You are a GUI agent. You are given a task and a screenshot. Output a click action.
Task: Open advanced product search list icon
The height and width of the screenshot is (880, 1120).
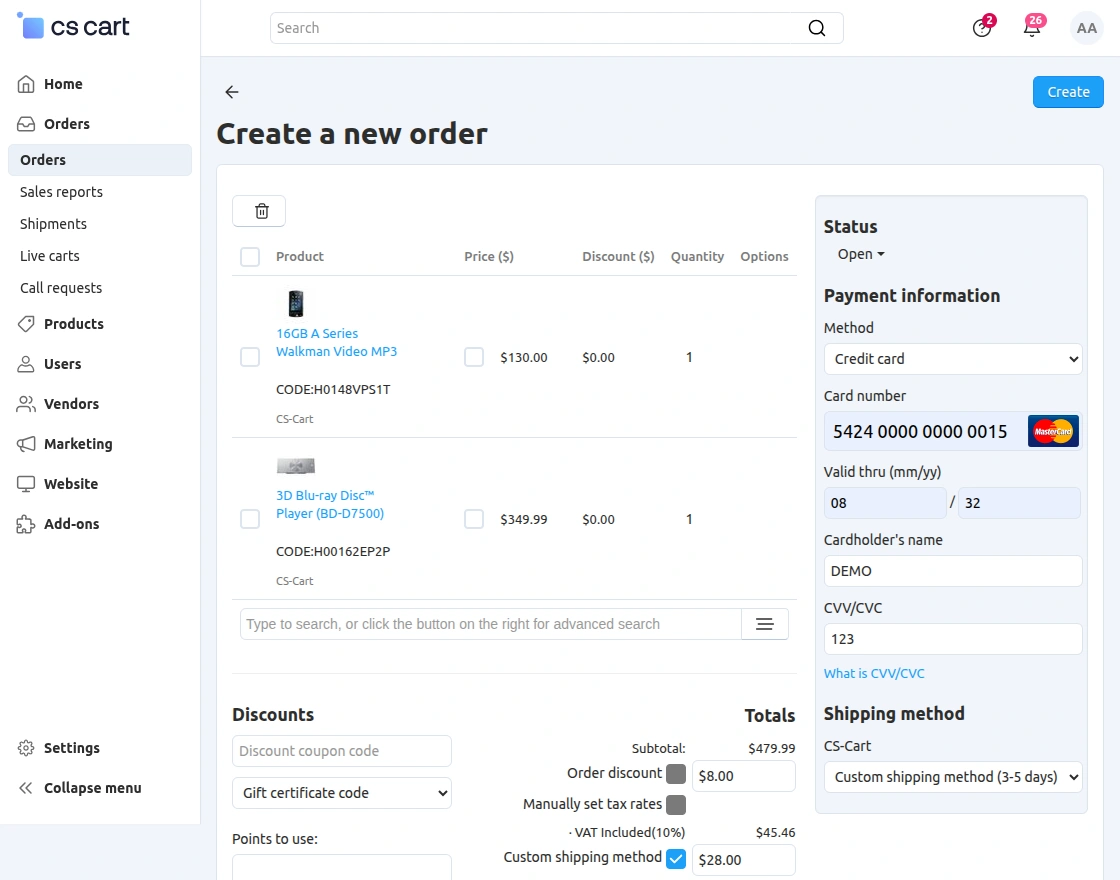(765, 624)
